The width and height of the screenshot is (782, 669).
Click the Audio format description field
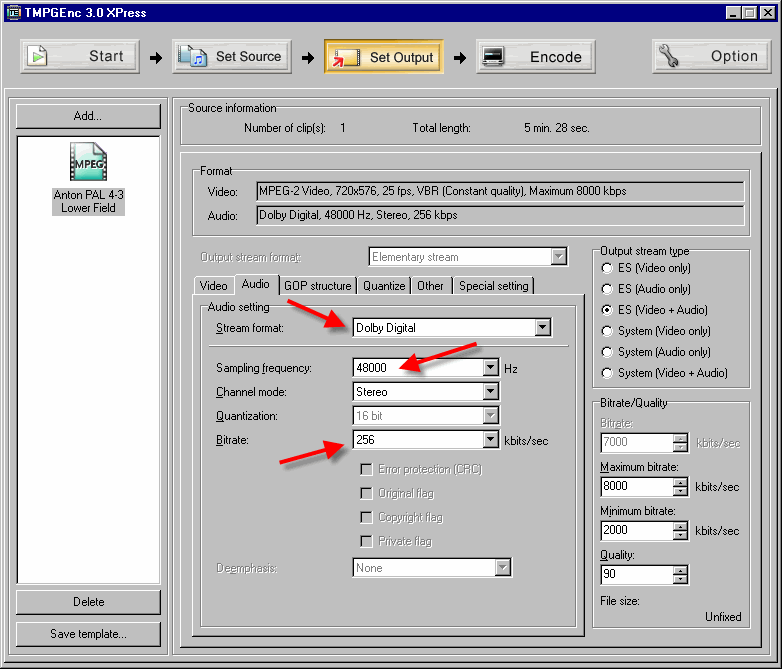(x=500, y=215)
